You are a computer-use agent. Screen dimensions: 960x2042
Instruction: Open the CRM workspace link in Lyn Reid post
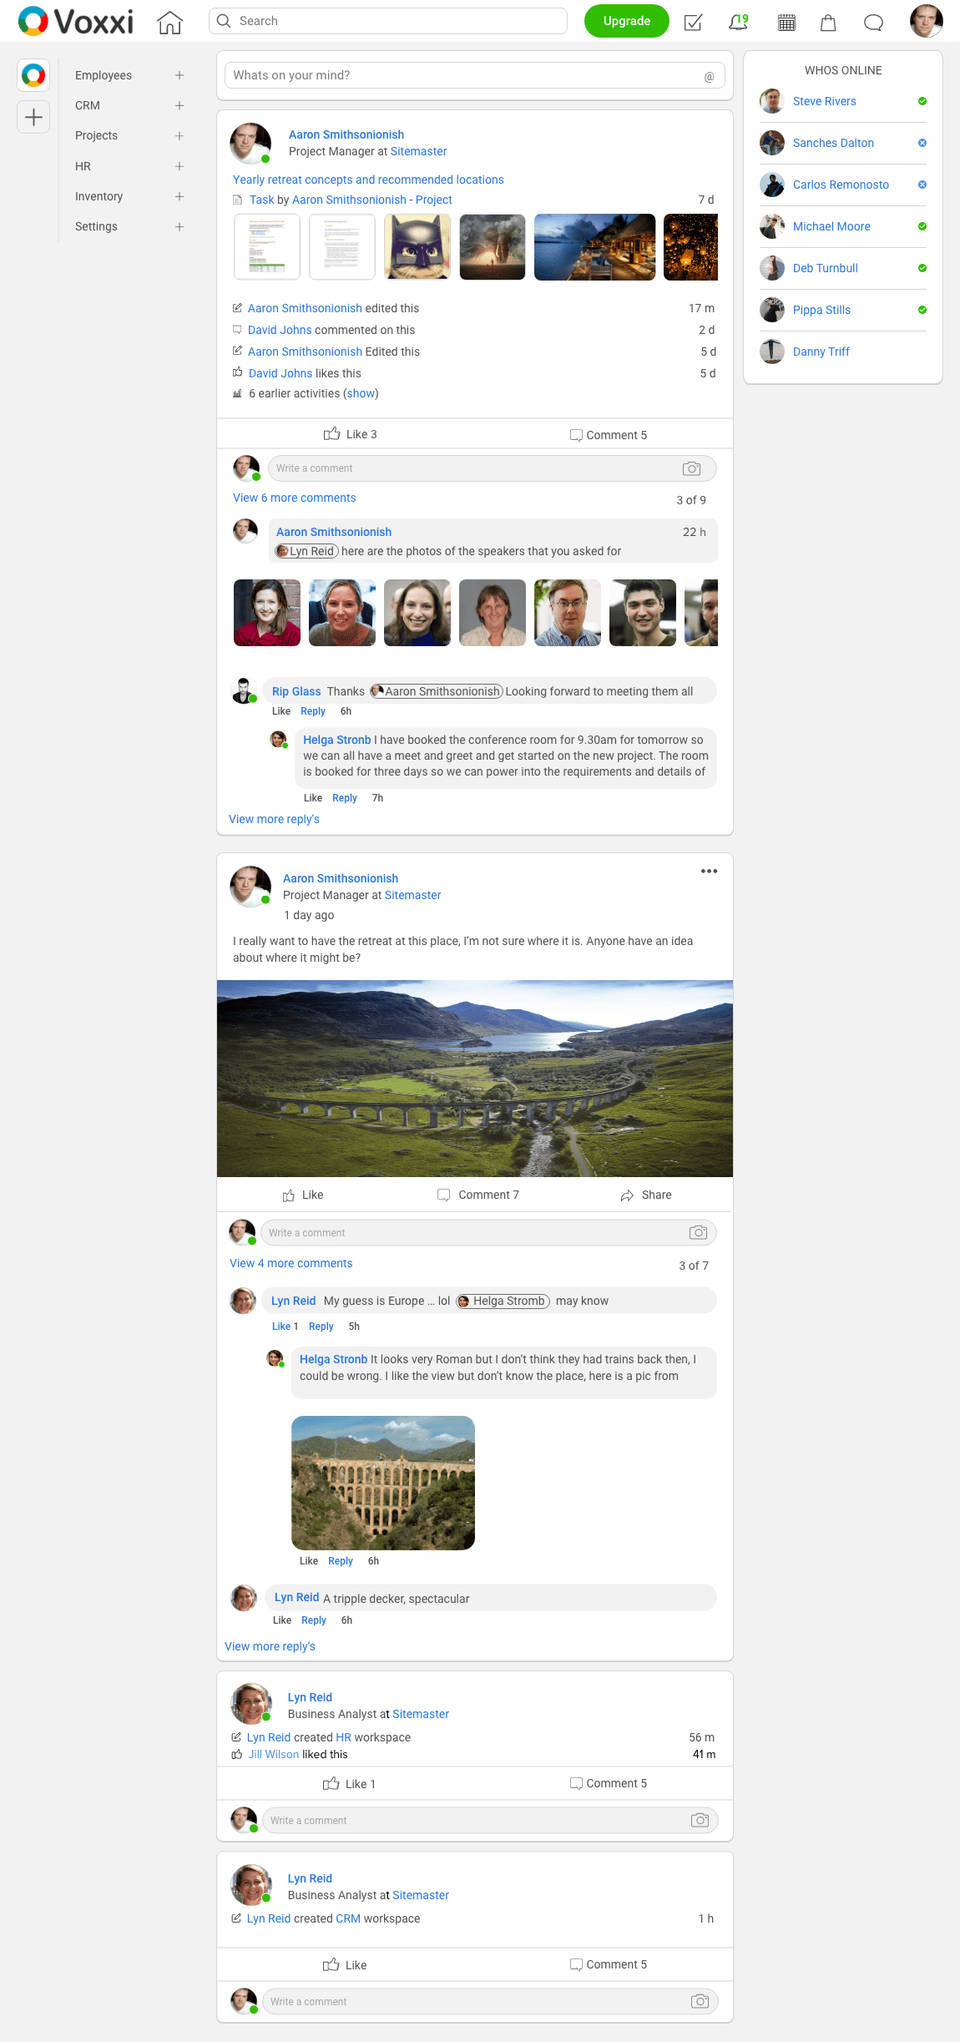(x=348, y=1919)
